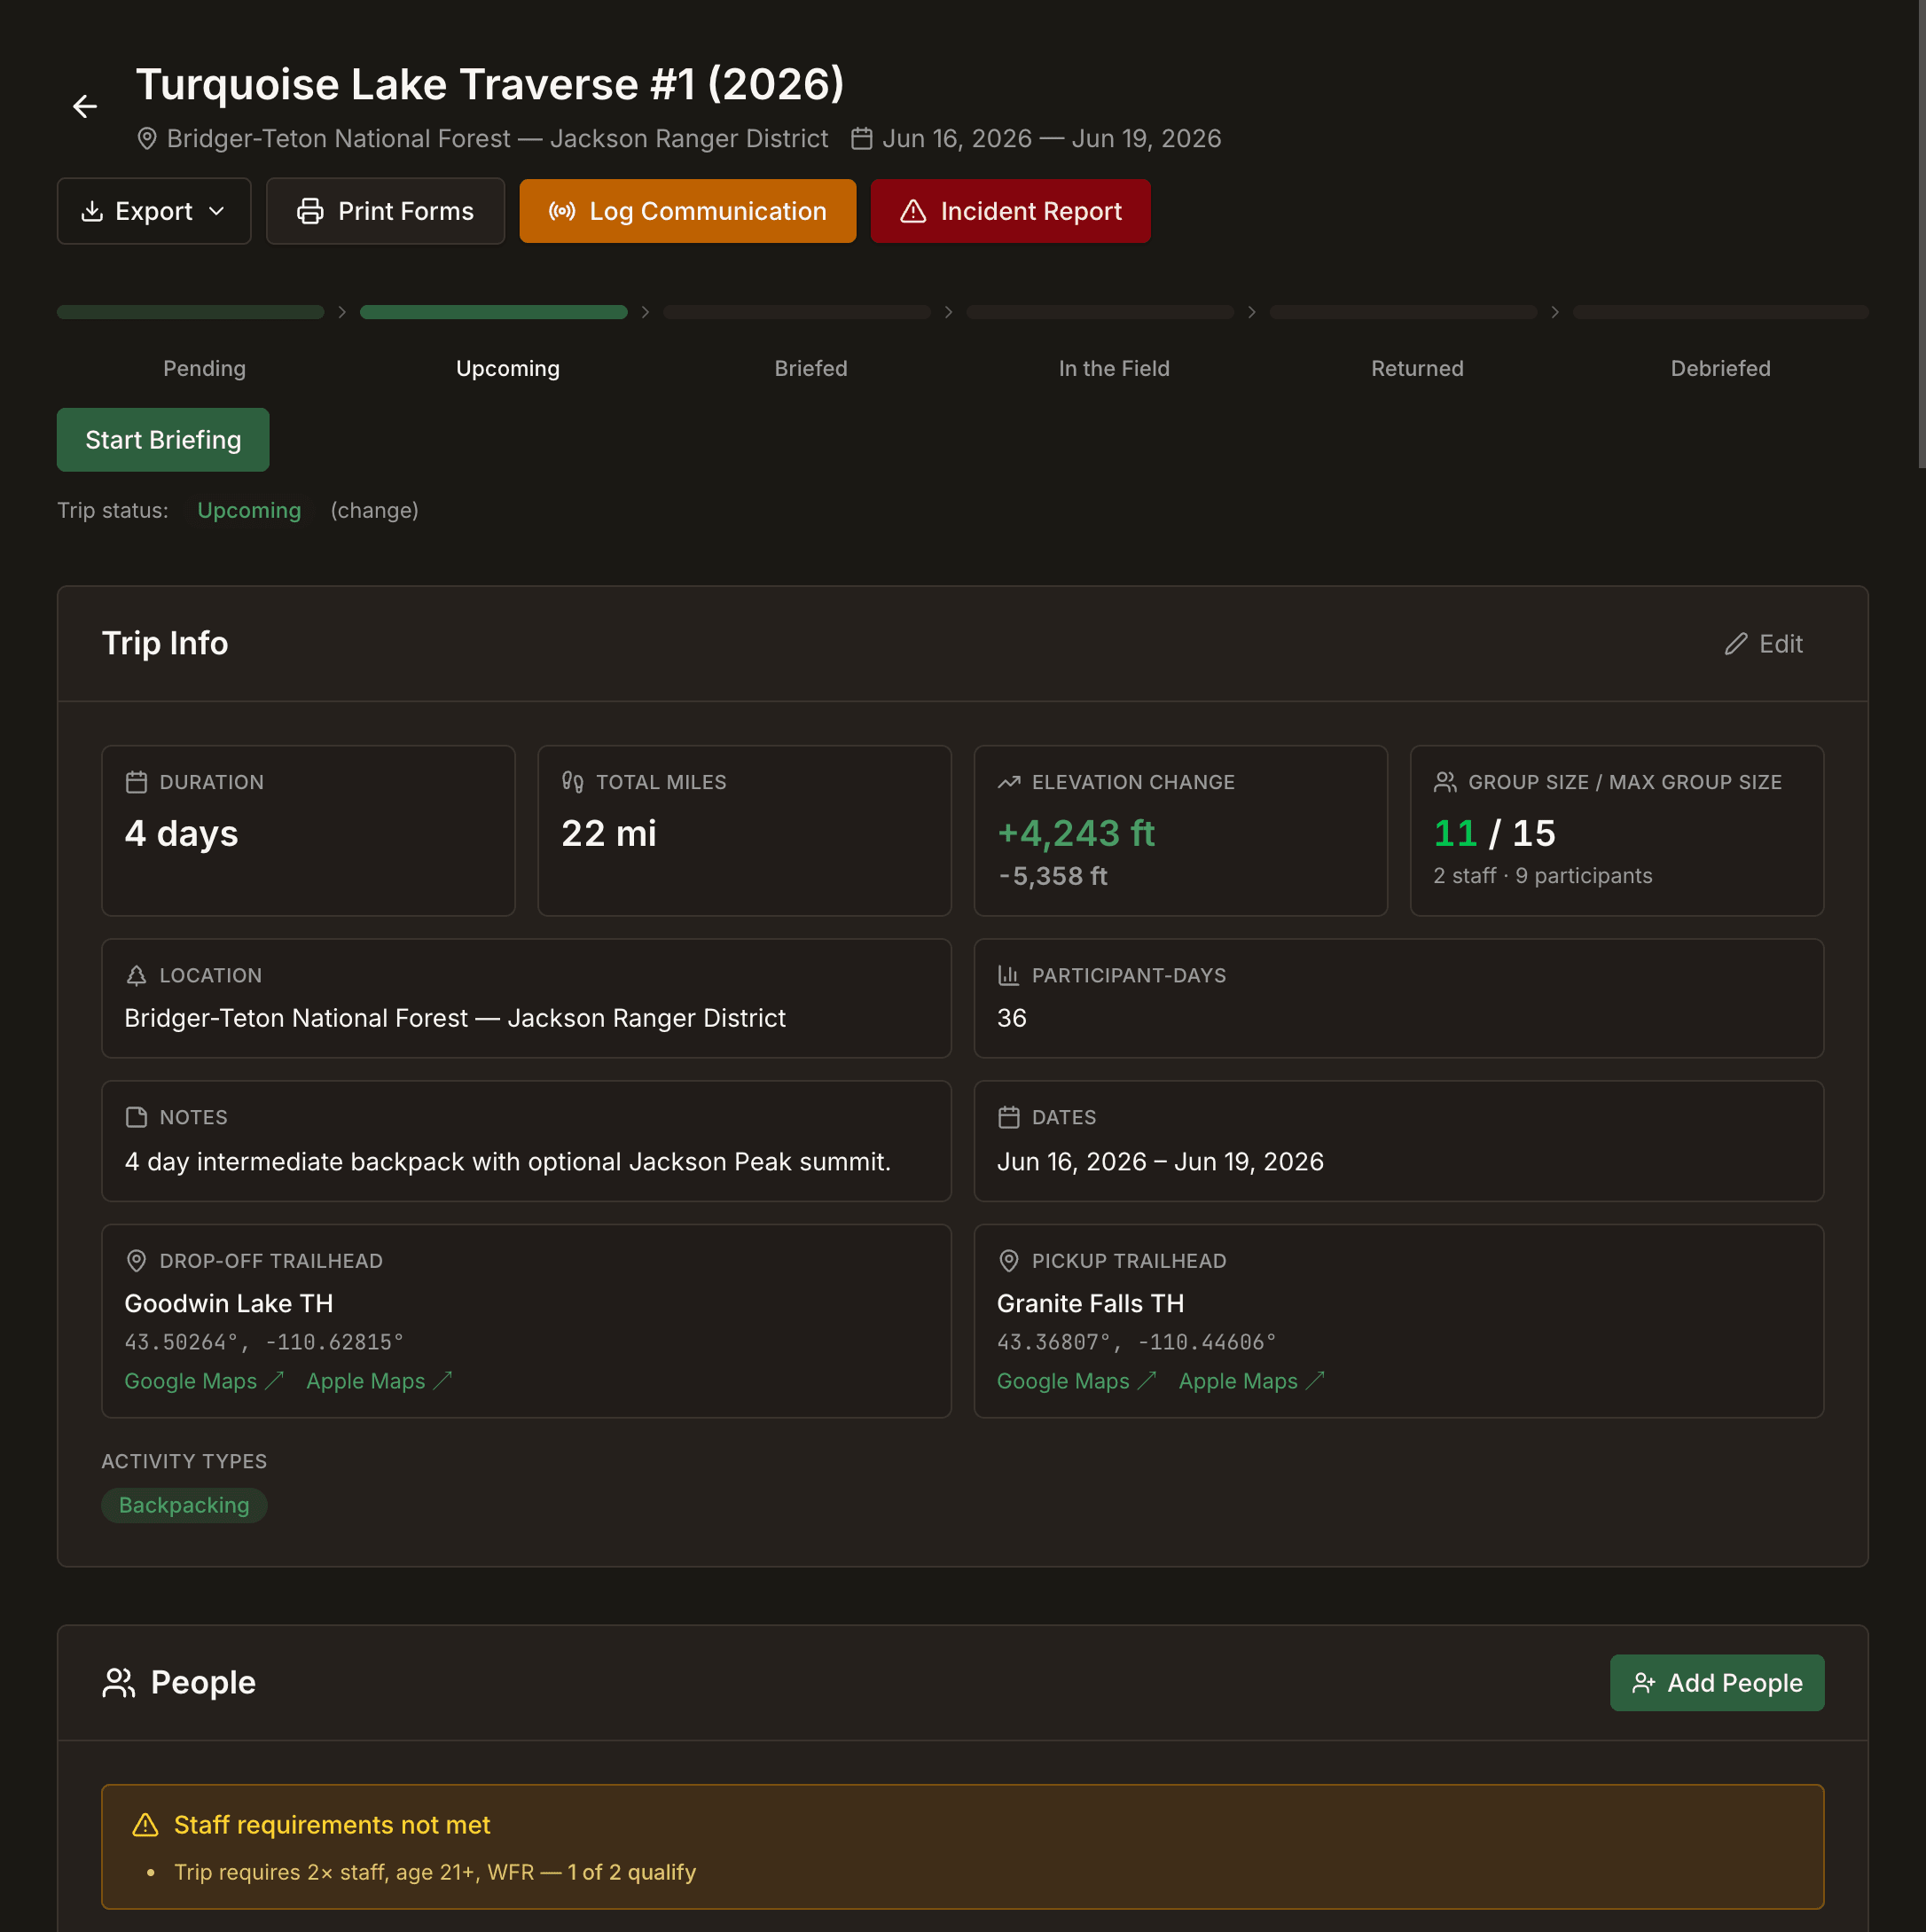Click the Pending progress bar segment
The height and width of the screenshot is (1932, 1926).
pyautogui.click(x=190, y=312)
